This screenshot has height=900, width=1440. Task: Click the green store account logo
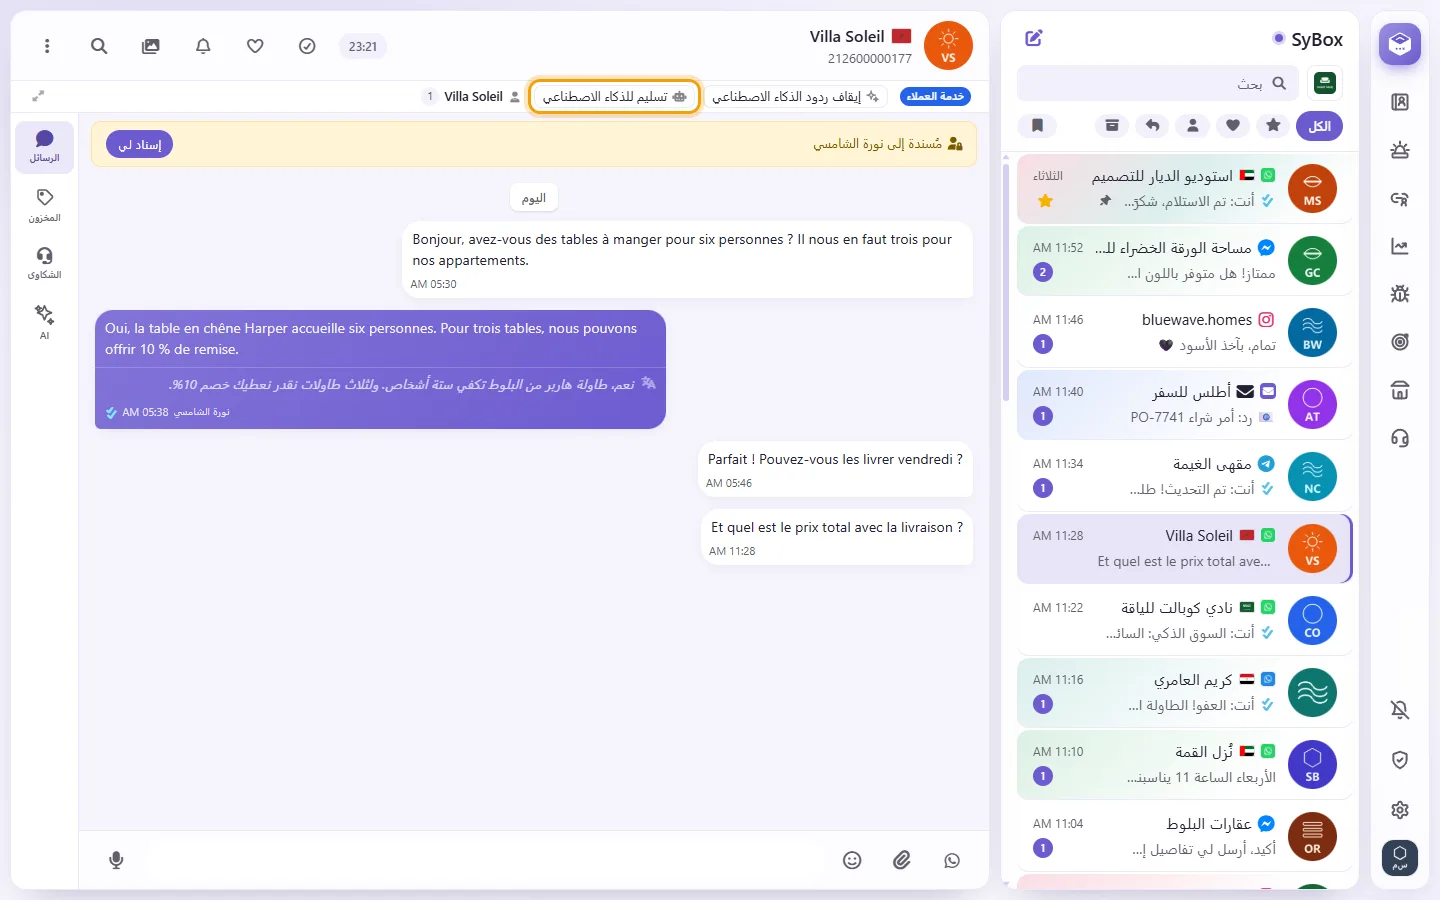click(x=1325, y=84)
